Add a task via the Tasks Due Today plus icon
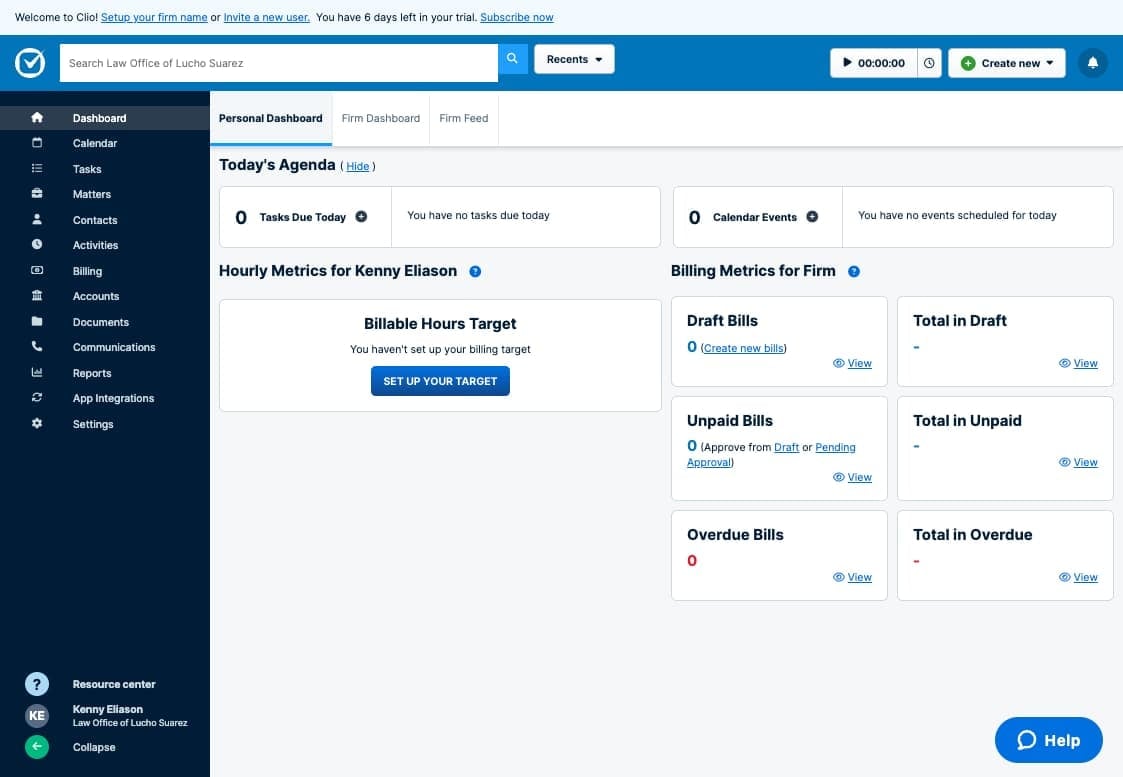 pyautogui.click(x=361, y=216)
